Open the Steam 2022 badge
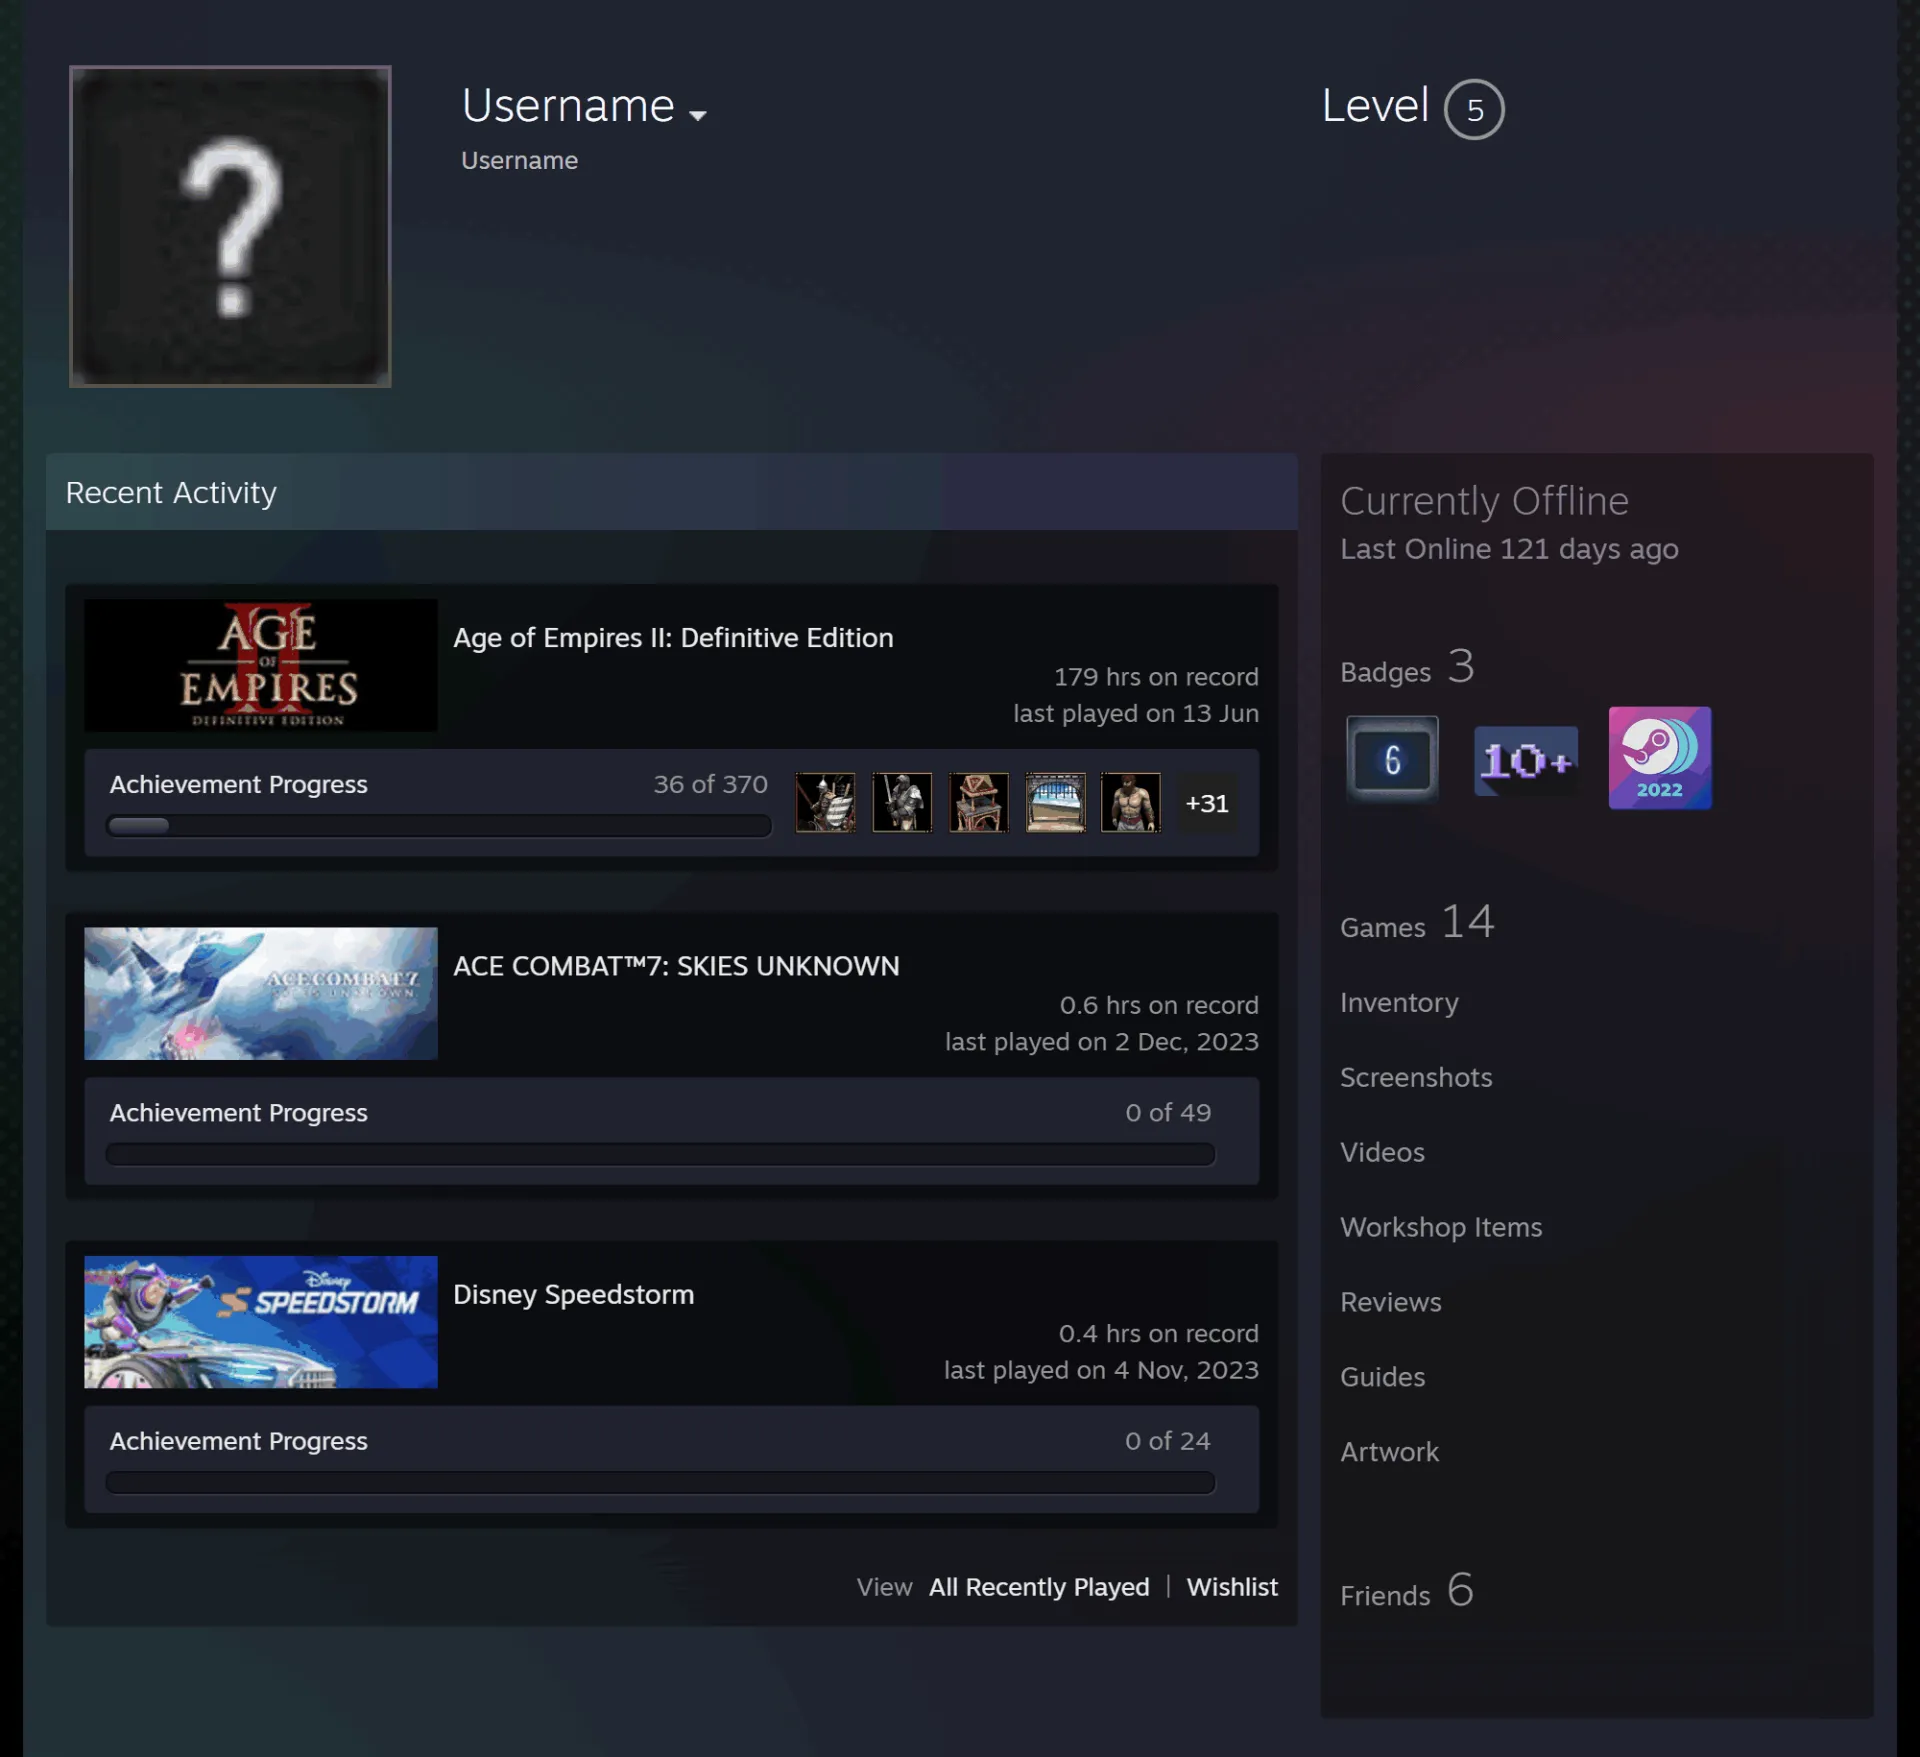The image size is (1920, 1757). [1660, 758]
